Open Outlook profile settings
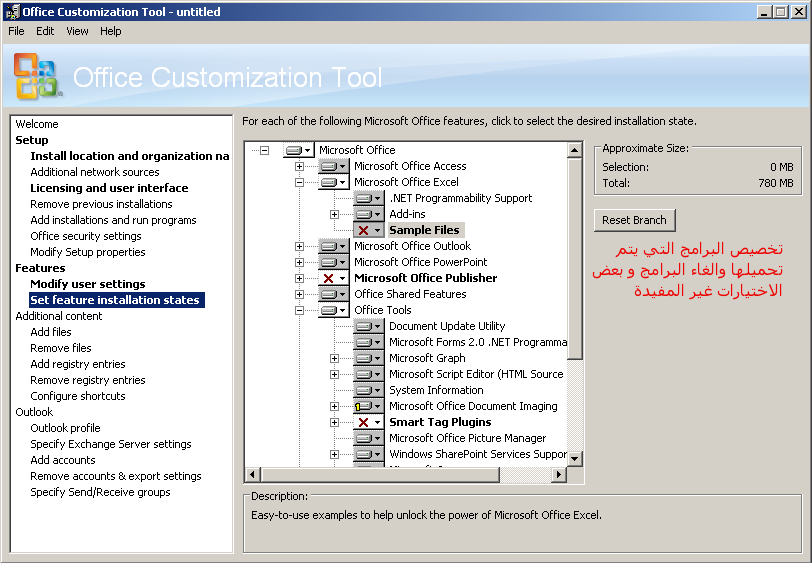Screen dimensions: 812x563 coord(65,428)
